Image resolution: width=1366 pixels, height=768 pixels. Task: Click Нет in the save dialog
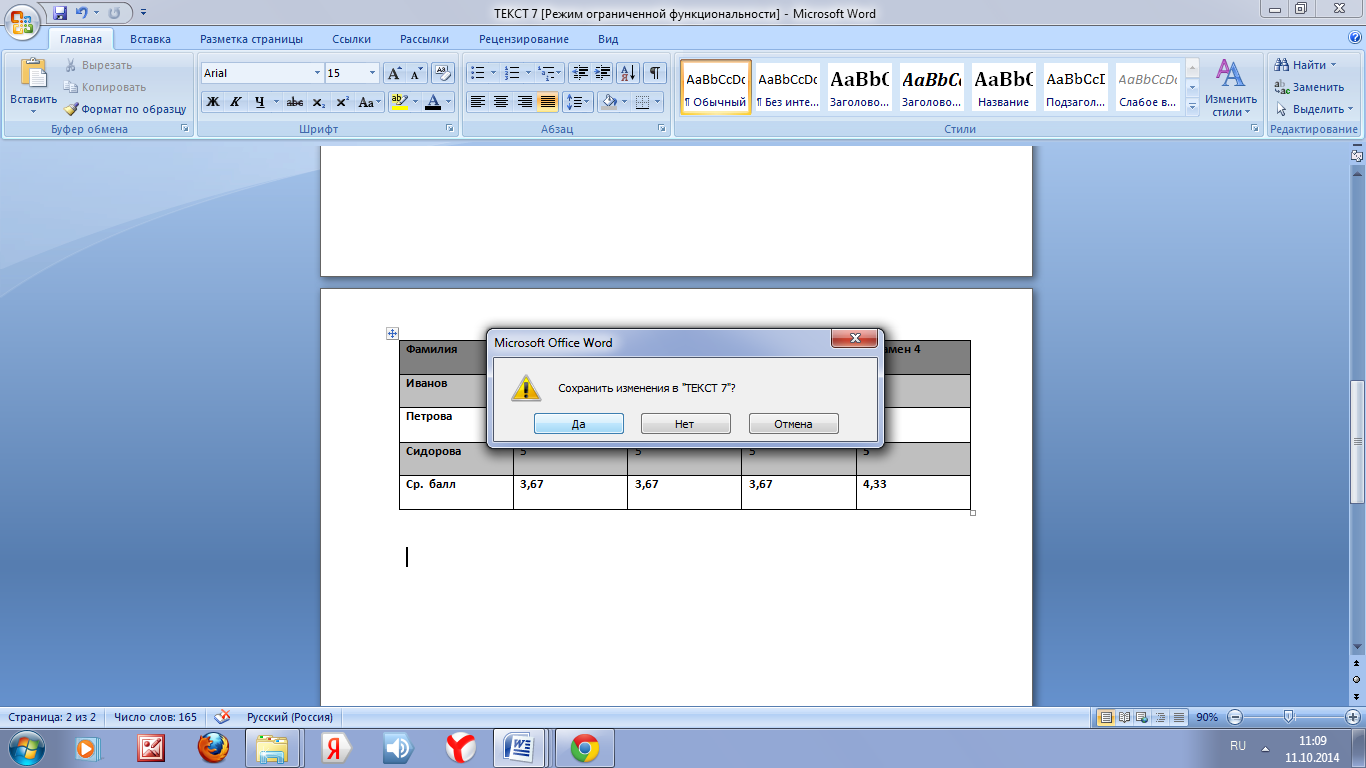(685, 424)
